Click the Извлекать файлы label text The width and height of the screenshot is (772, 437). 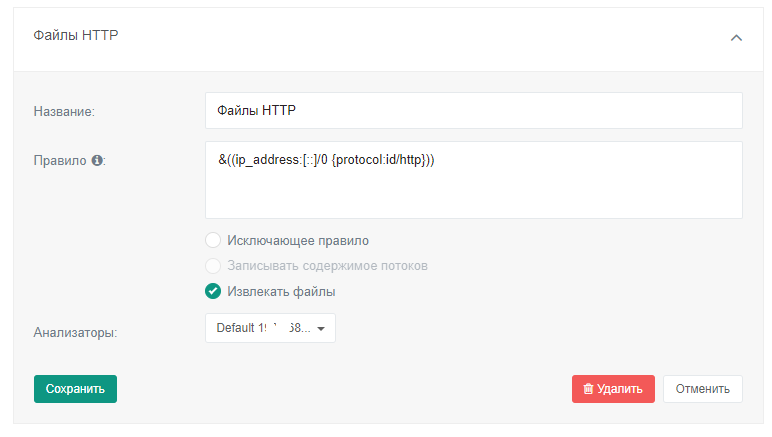(281, 292)
